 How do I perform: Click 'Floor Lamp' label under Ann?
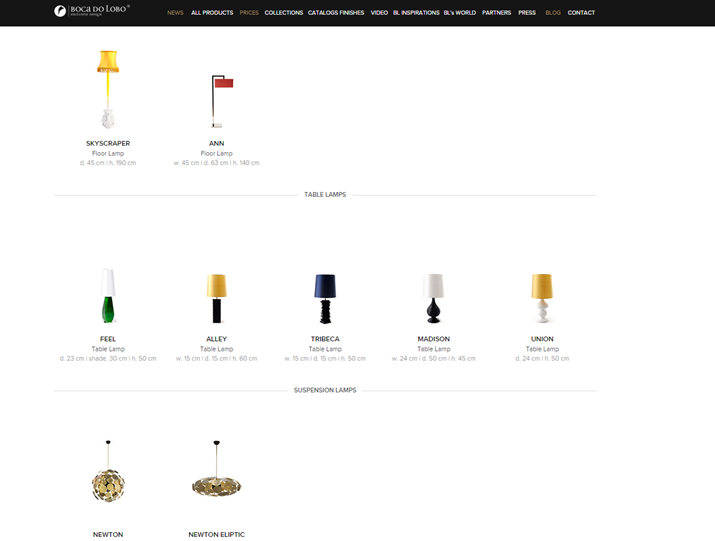[x=217, y=154]
